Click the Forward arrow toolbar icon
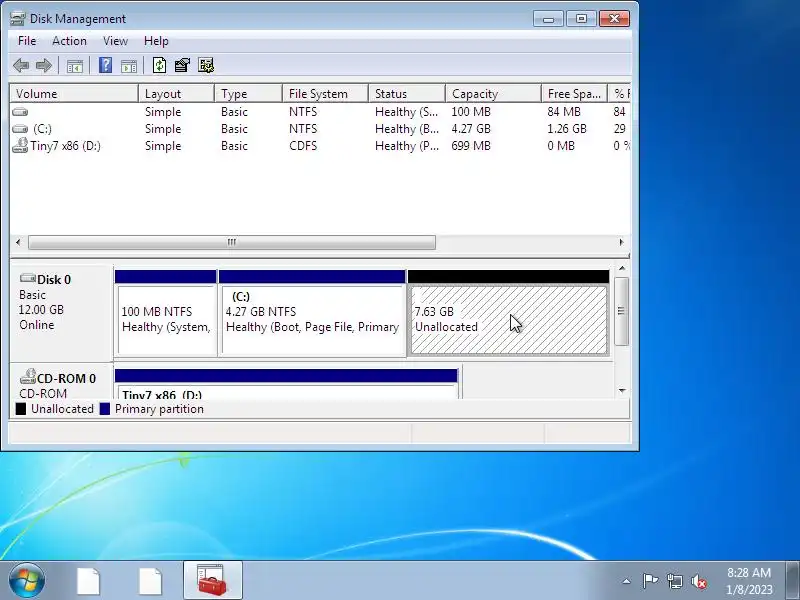This screenshot has width=800, height=600. tap(44, 65)
